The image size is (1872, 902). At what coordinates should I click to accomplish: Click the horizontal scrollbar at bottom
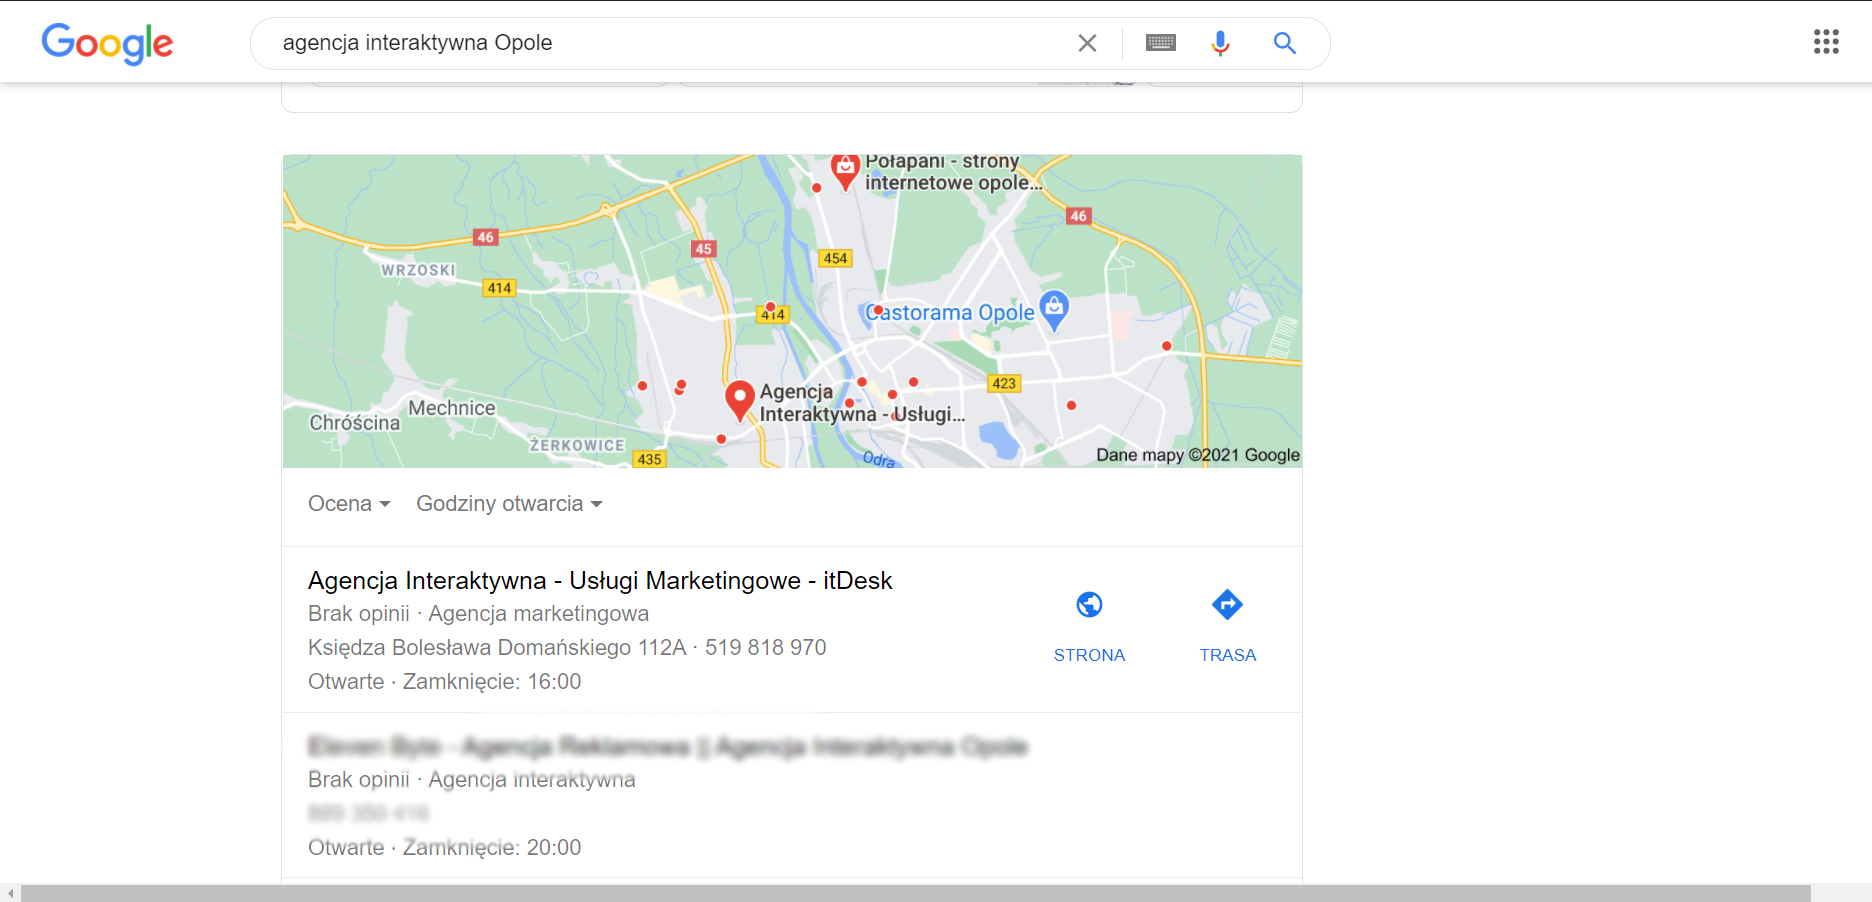(916, 893)
